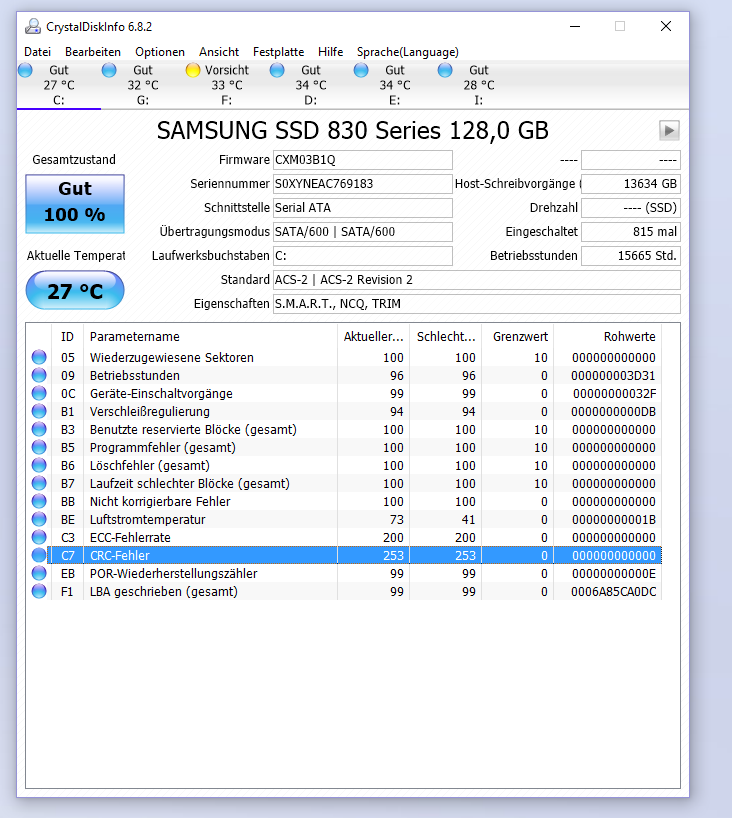
Task: Click the Eingeschaltet value 815 mal
Action: [x=631, y=232]
